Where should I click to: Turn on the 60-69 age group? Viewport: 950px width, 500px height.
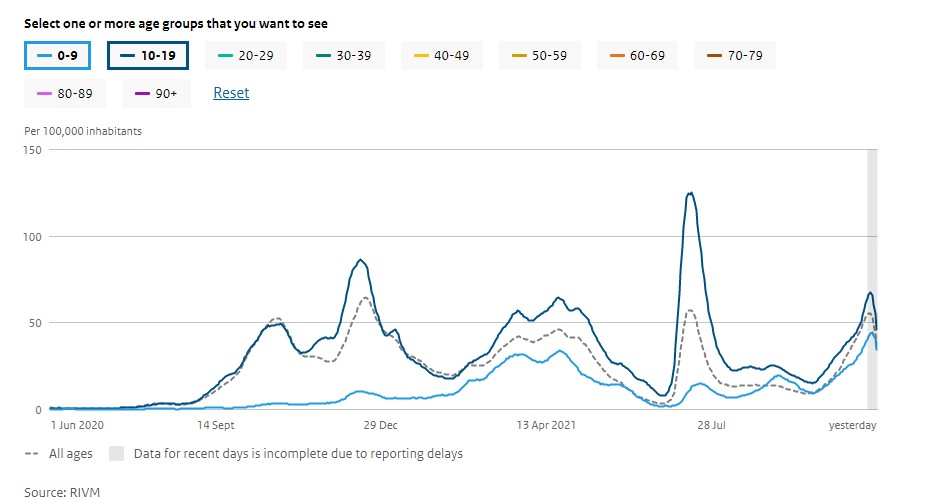637,56
